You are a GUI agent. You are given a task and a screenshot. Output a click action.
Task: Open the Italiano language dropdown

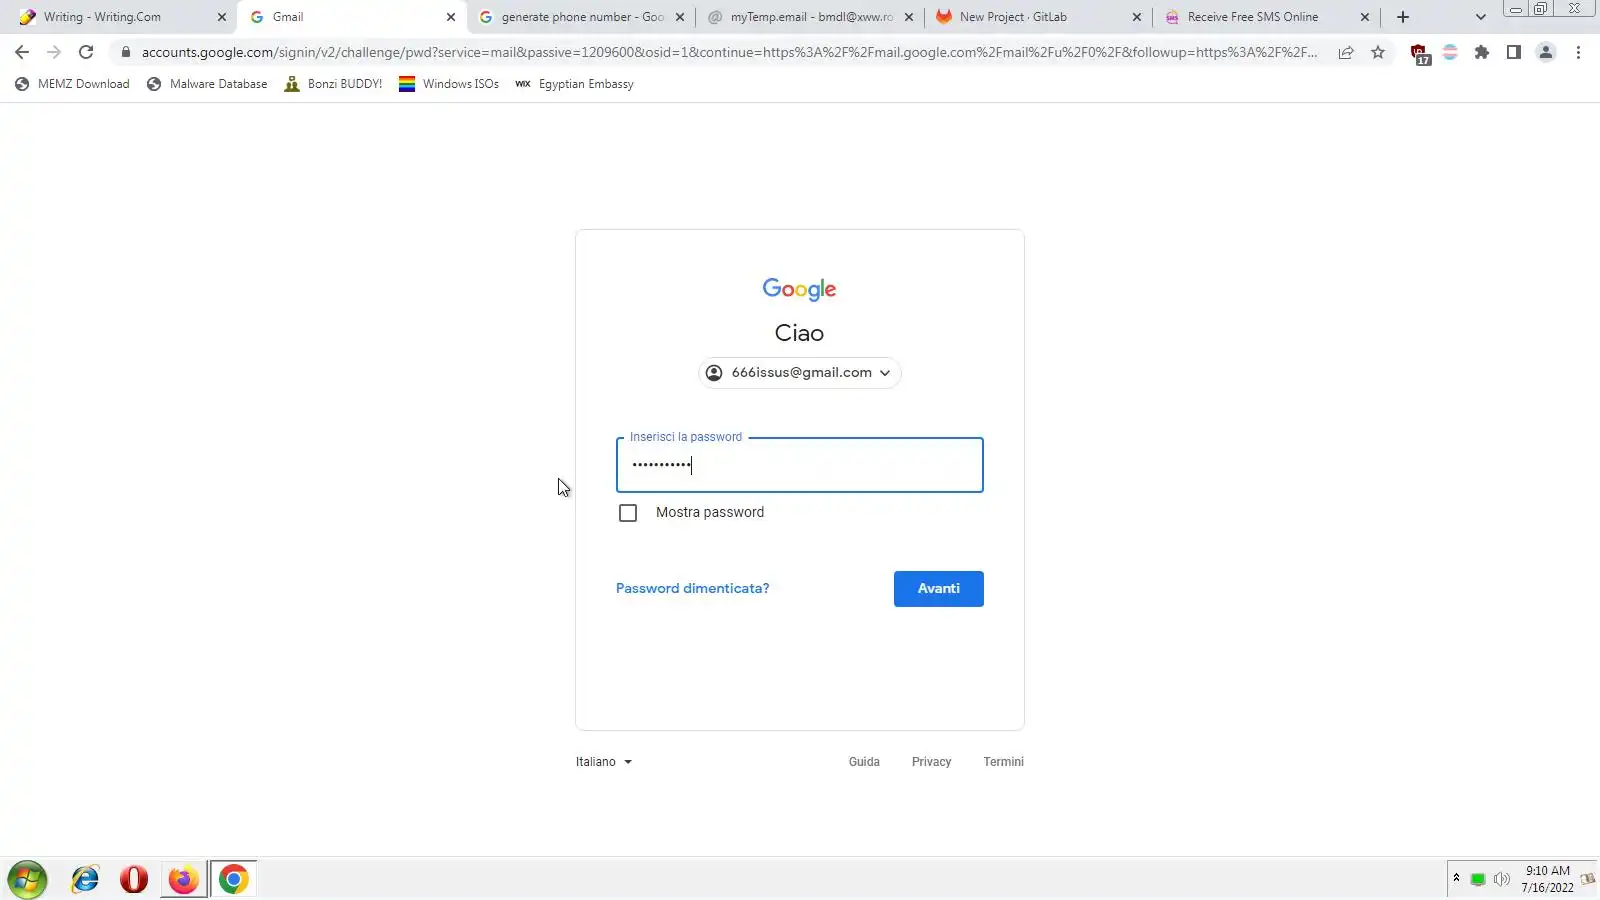[x=604, y=762]
